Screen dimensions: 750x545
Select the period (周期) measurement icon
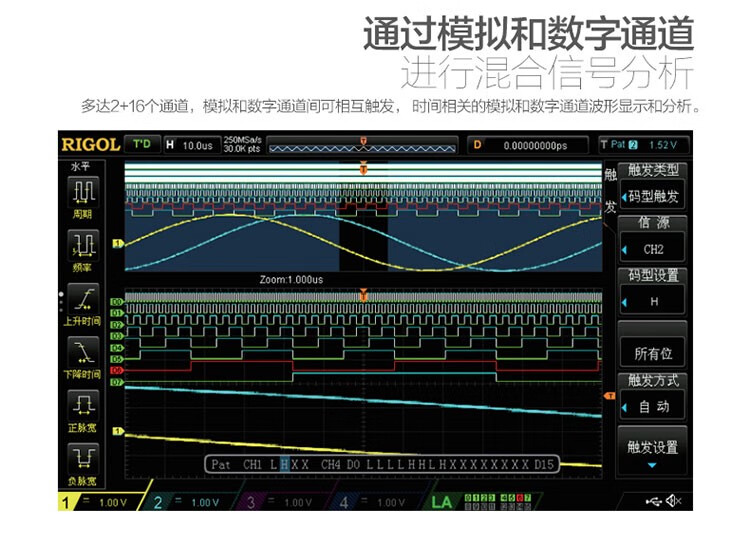[83, 191]
